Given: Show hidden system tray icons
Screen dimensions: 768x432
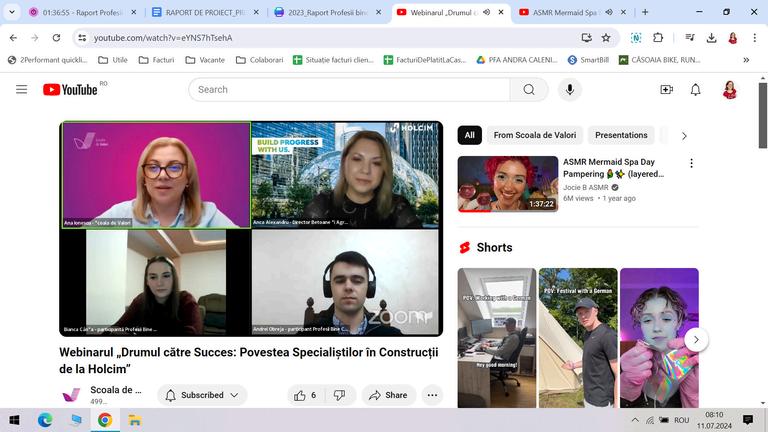Looking at the screenshot, I should (x=635, y=420).
